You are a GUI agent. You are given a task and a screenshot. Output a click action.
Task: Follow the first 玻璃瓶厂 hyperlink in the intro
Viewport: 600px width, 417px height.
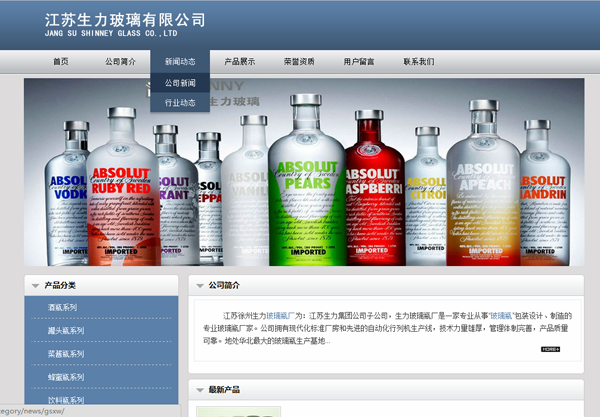click(280, 316)
